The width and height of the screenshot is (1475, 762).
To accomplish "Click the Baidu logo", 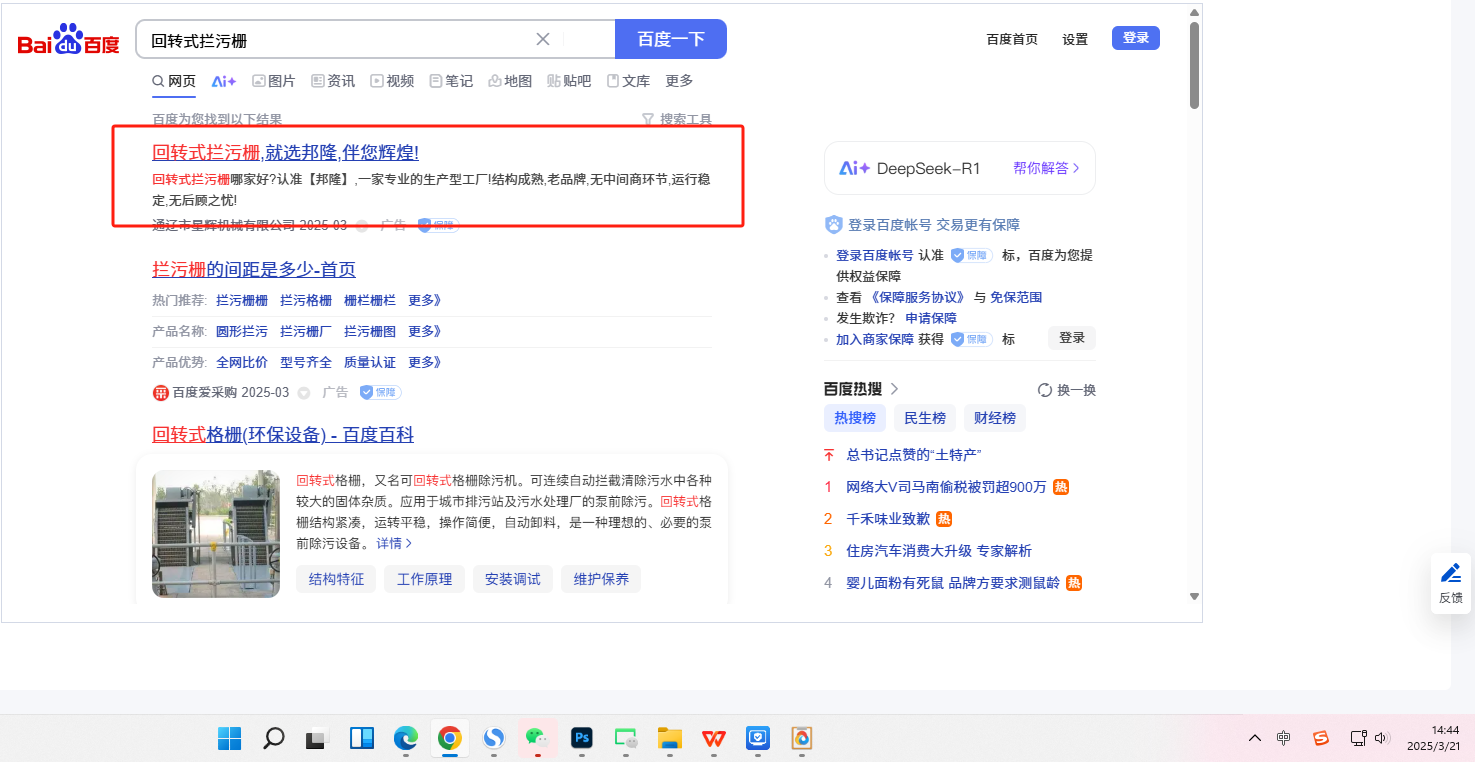I will coord(68,40).
